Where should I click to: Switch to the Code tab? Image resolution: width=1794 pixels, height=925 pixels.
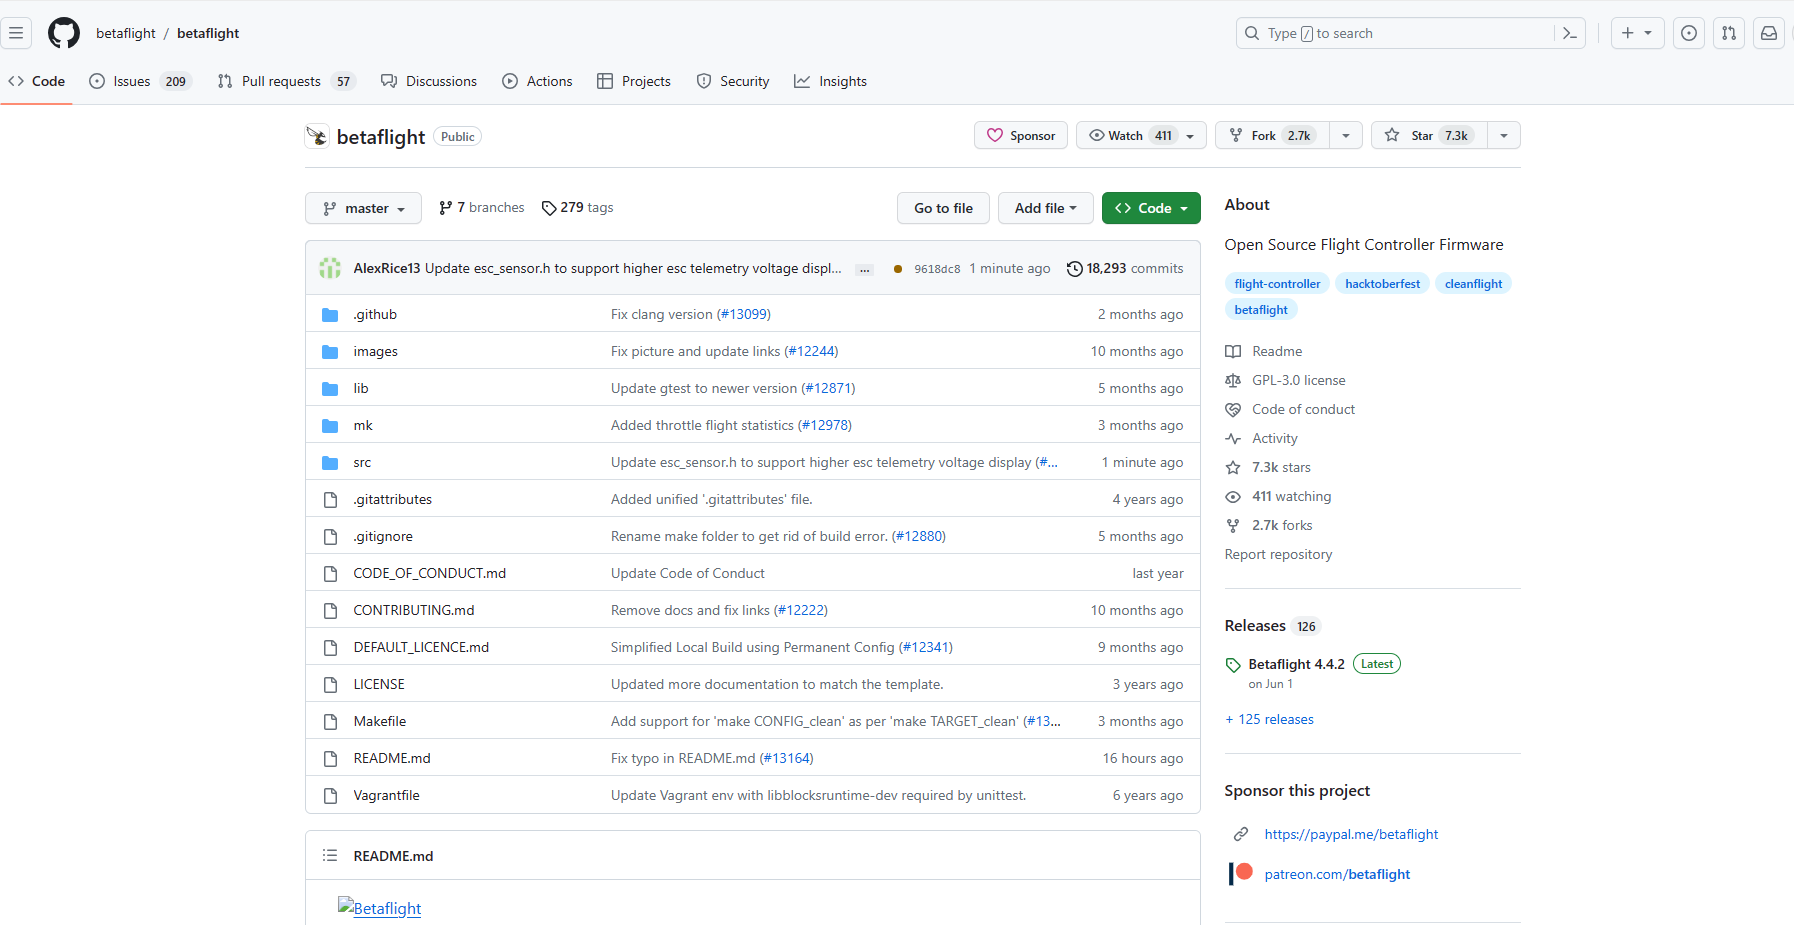click(37, 81)
